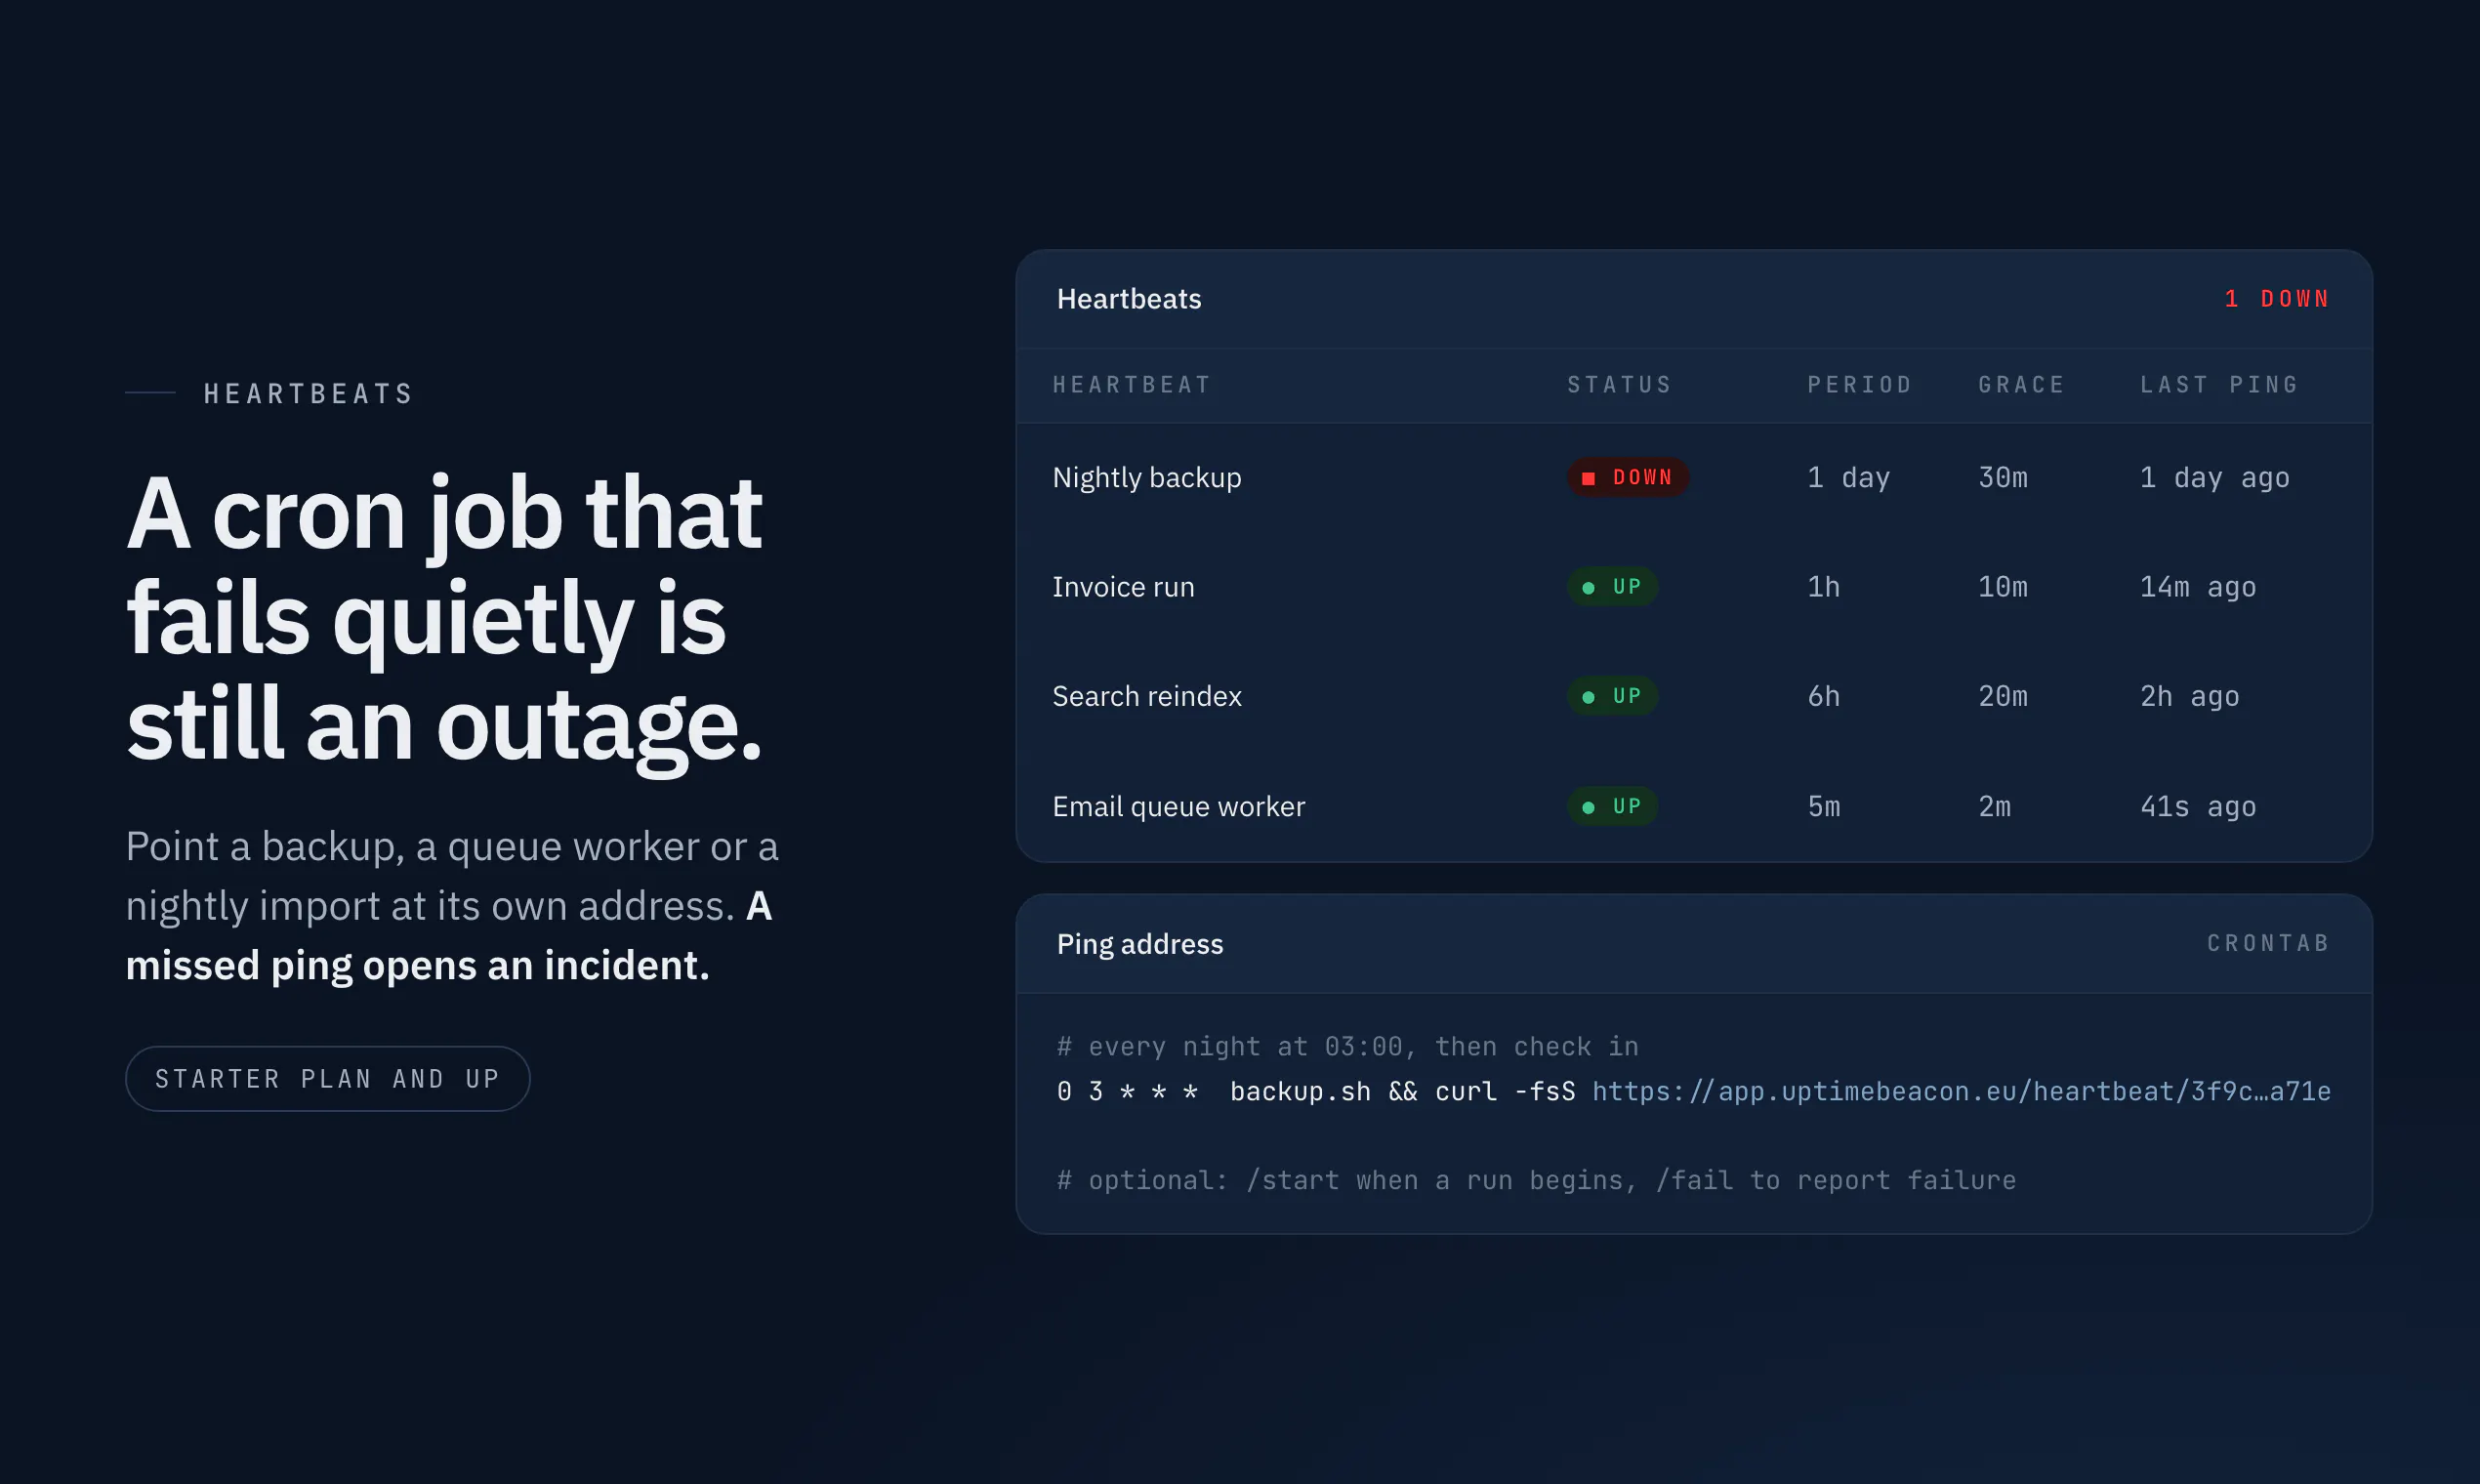Click the '5m' period value
The image size is (2480, 1484).
point(1823,806)
